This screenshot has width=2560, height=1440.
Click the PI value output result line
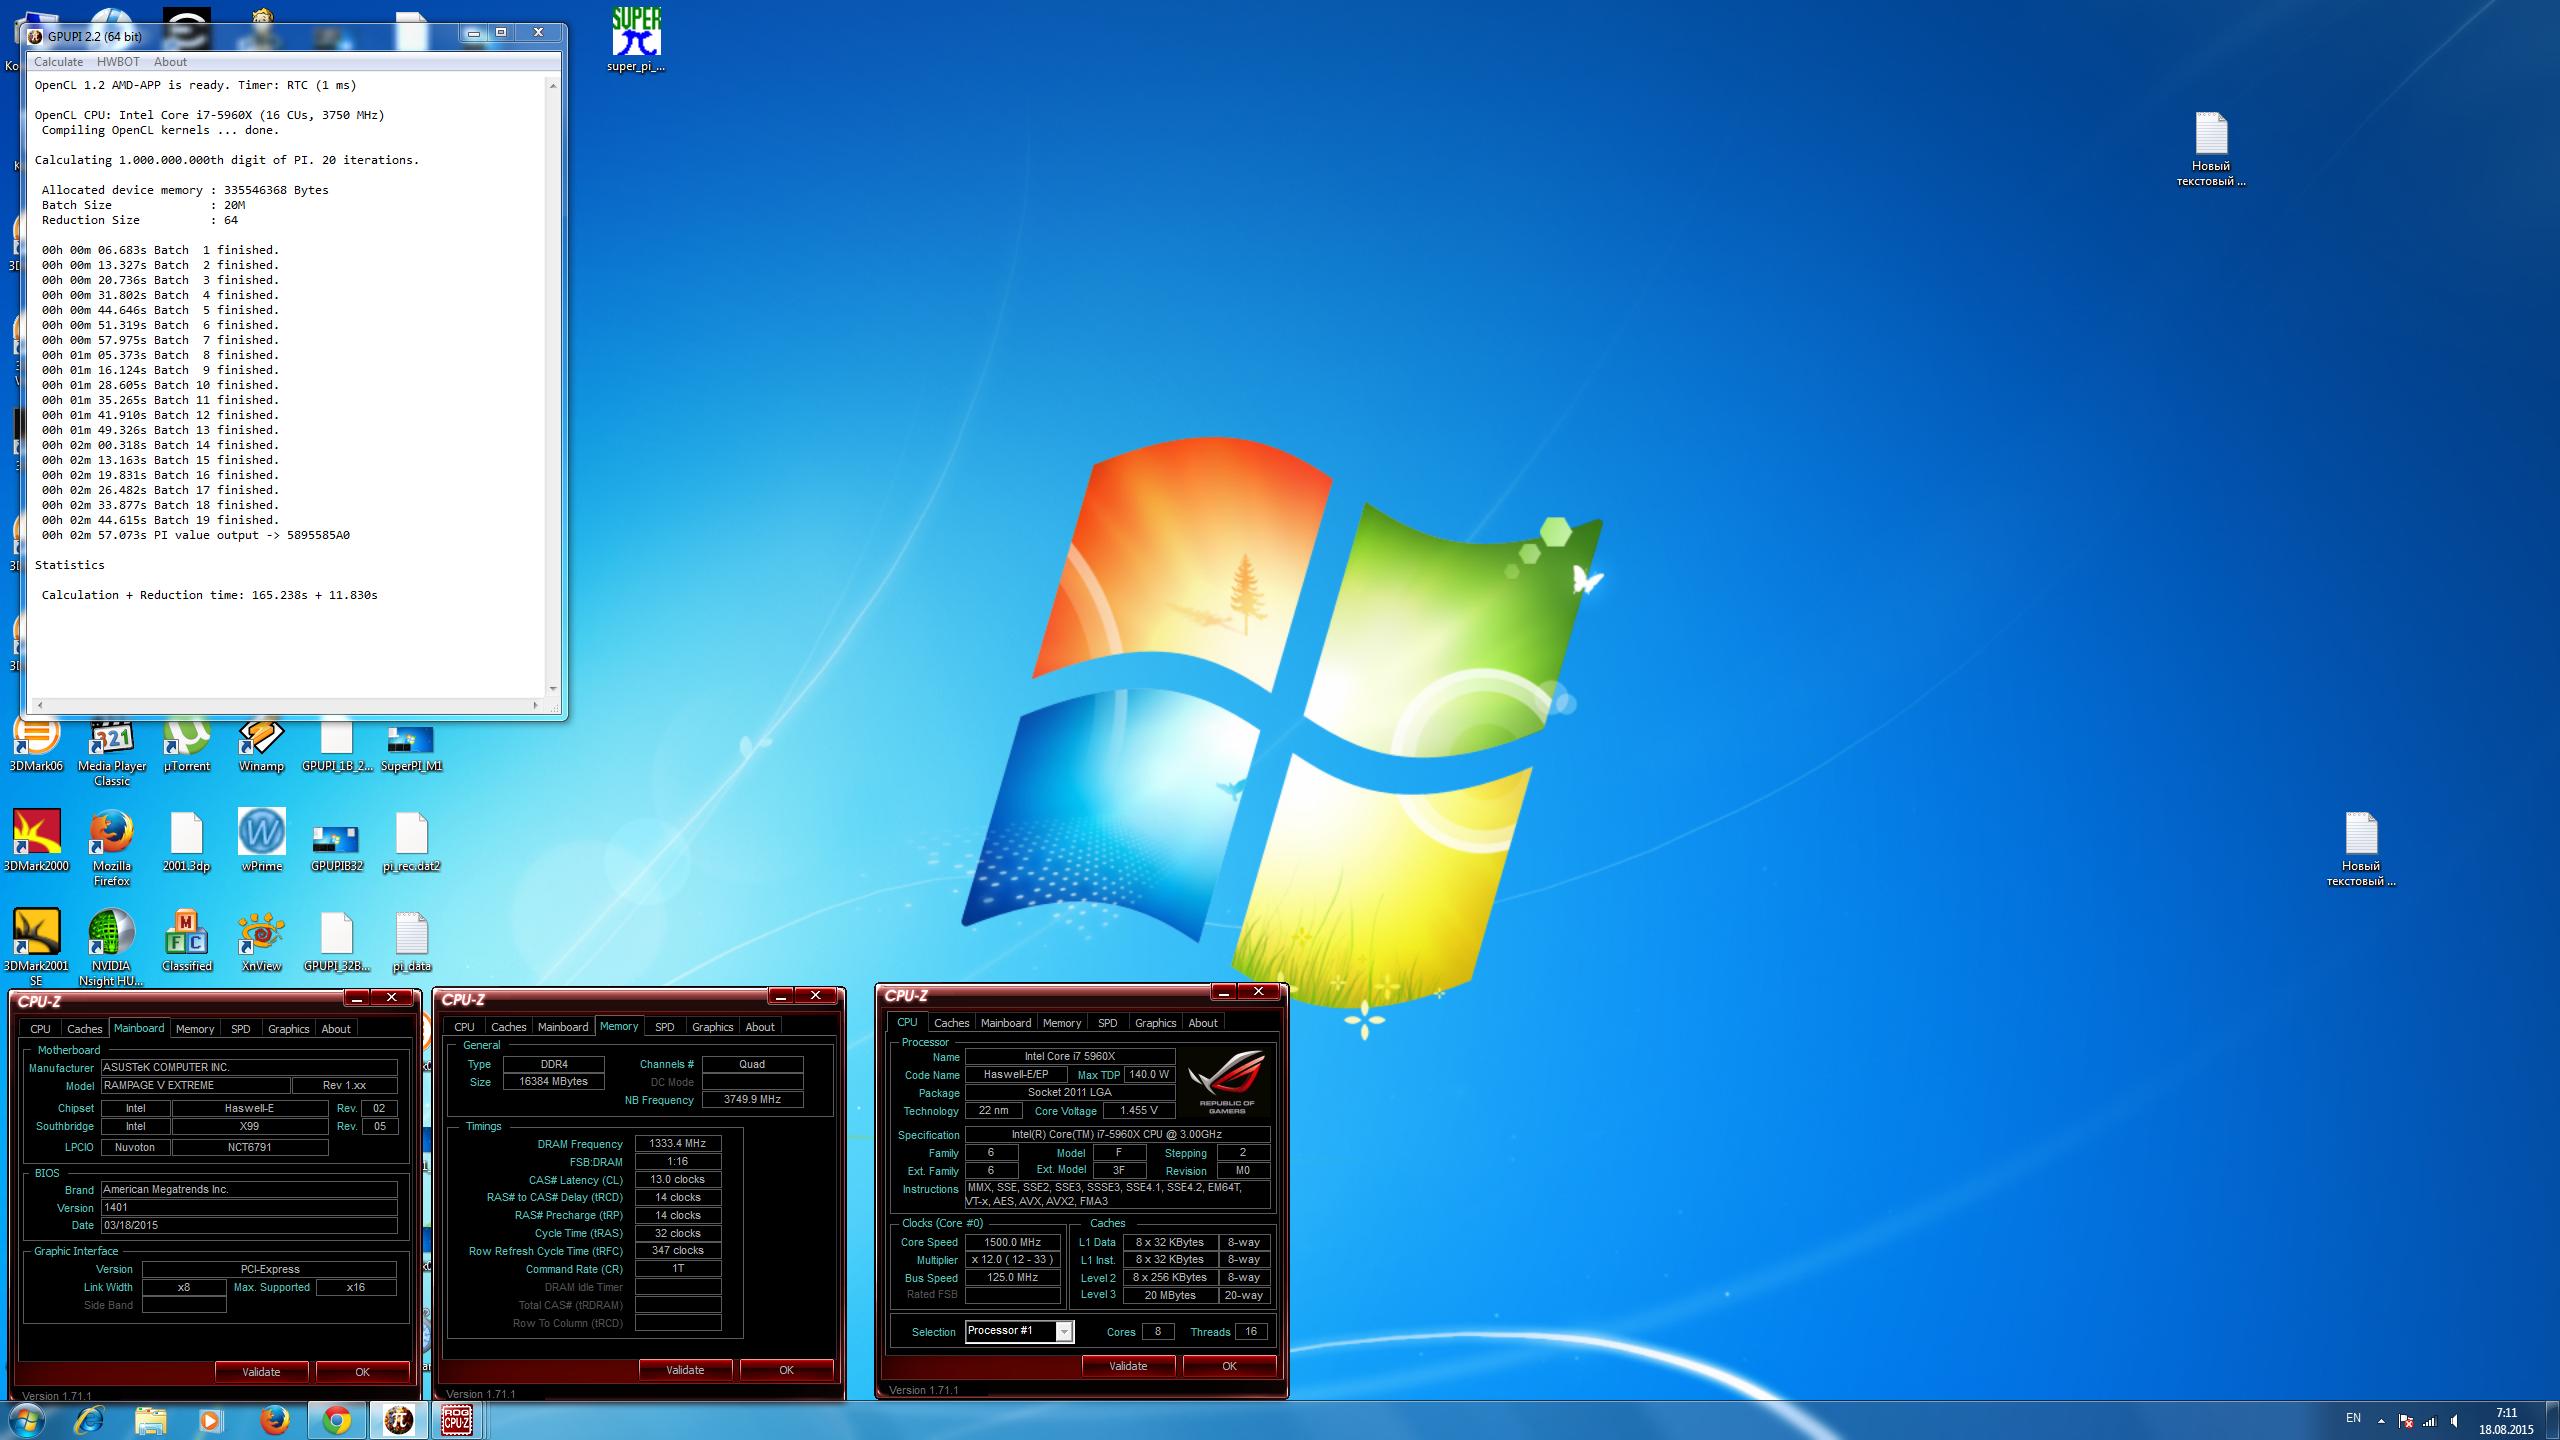(x=196, y=535)
